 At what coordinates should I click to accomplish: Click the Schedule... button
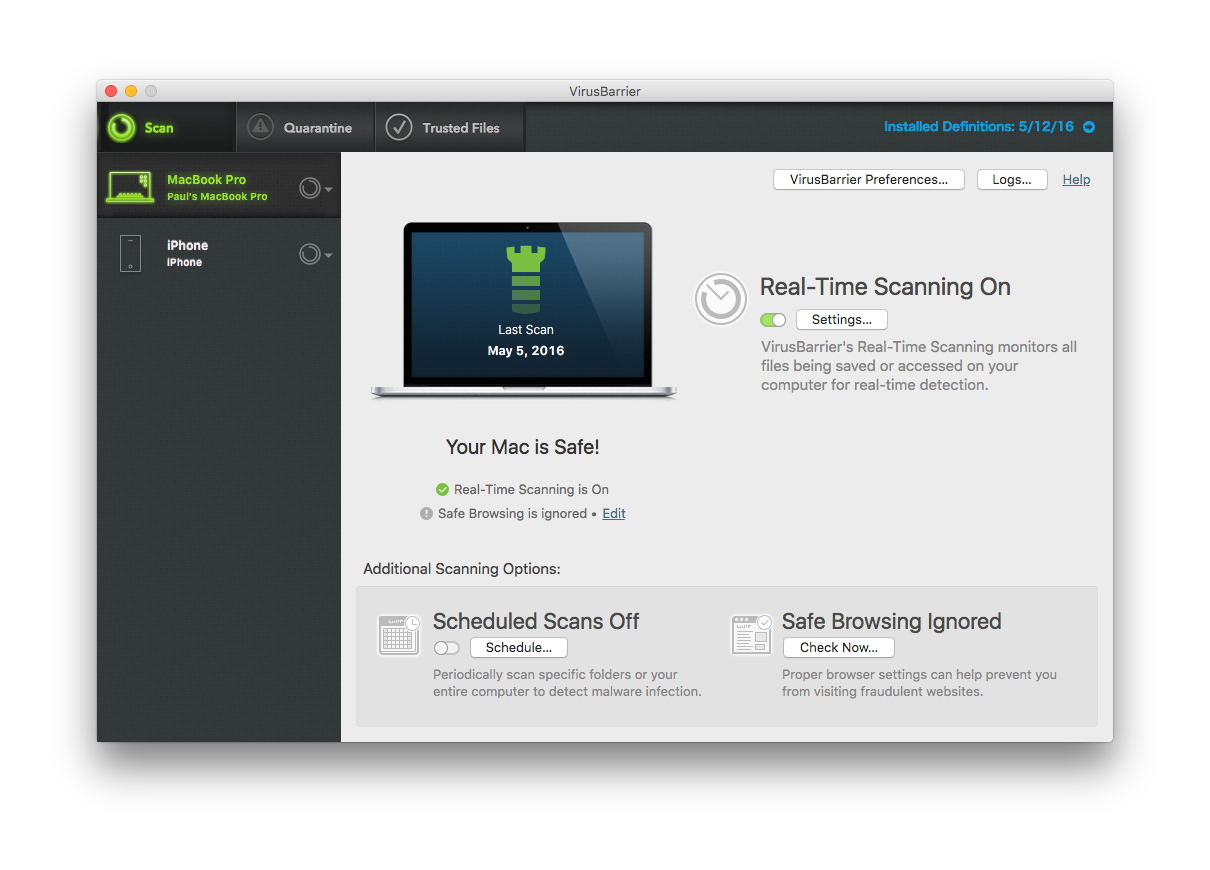[519, 648]
